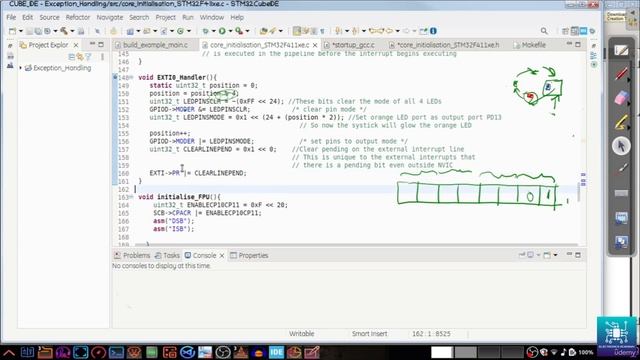Open the IDE icon in taskbar
640x360 pixels.
pos(276,352)
